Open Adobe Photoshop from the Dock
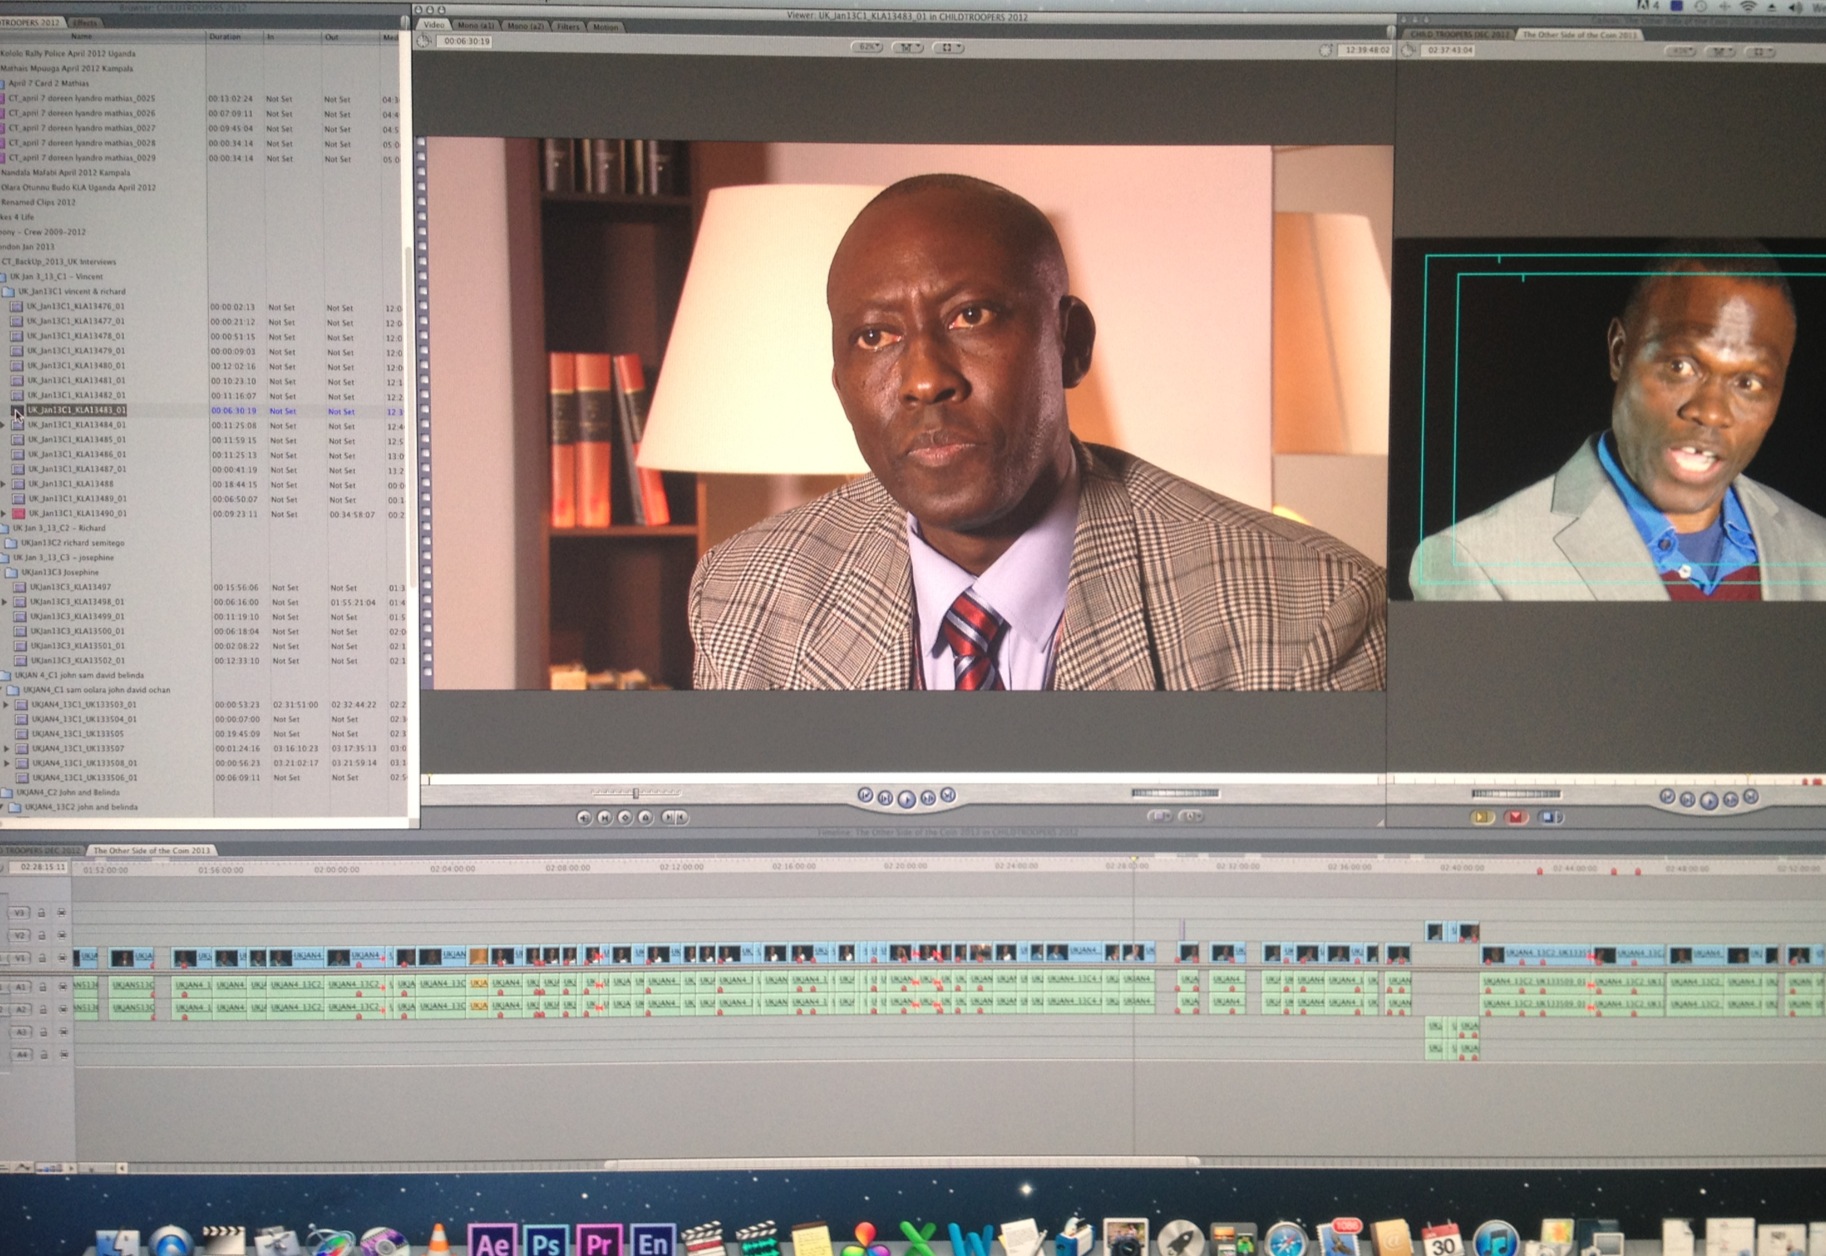1826x1256 pixels. [545, 1241]
